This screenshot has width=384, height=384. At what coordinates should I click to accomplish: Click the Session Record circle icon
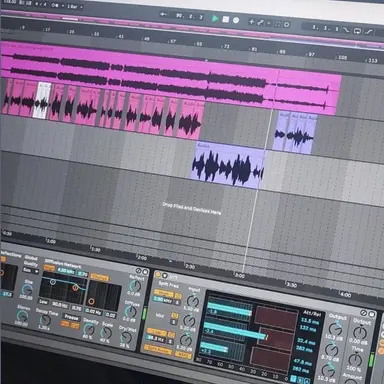[x=286, y=25]
